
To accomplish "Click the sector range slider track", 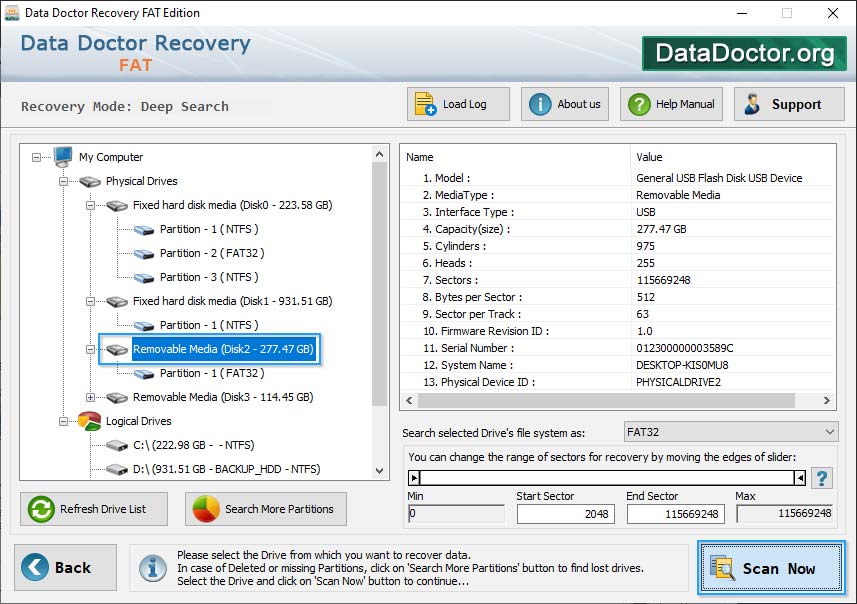I will tap(607, 478).
